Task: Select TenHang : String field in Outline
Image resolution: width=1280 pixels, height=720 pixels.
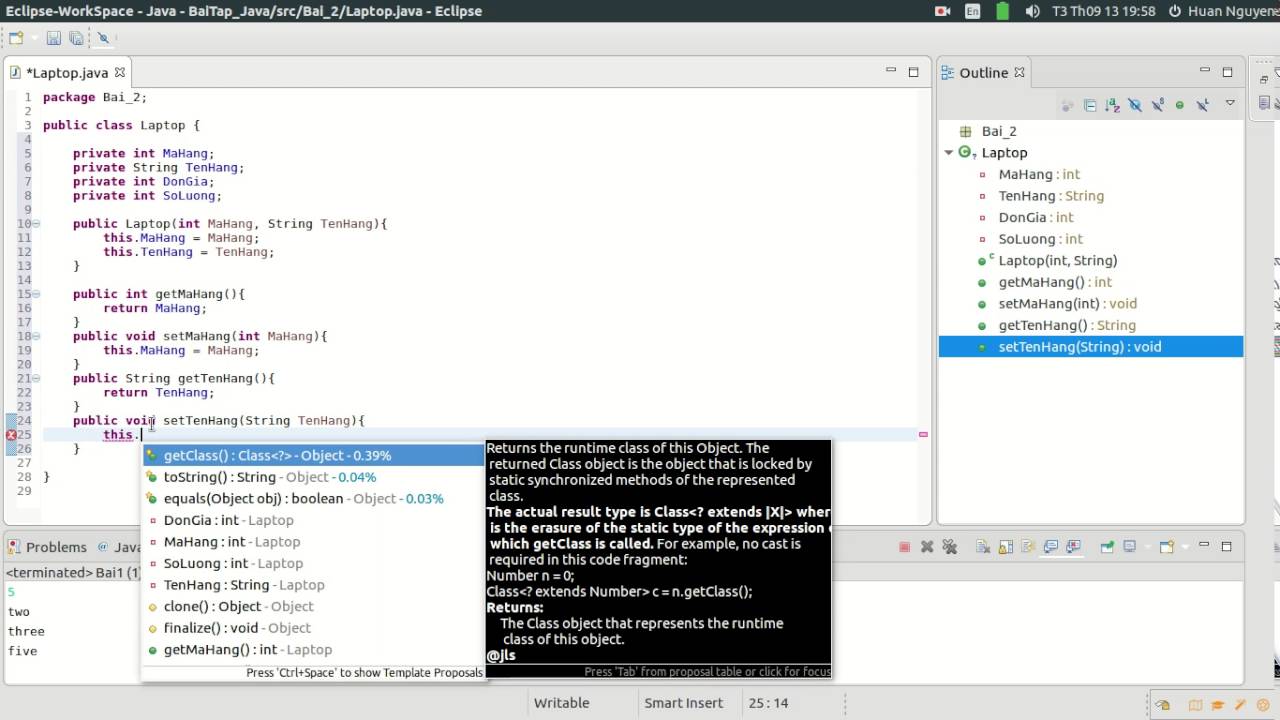Action: click(1051, 196)
